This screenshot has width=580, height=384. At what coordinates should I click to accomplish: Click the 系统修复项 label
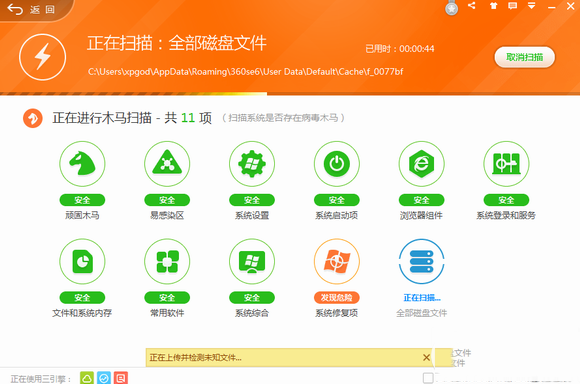point(337,313)
